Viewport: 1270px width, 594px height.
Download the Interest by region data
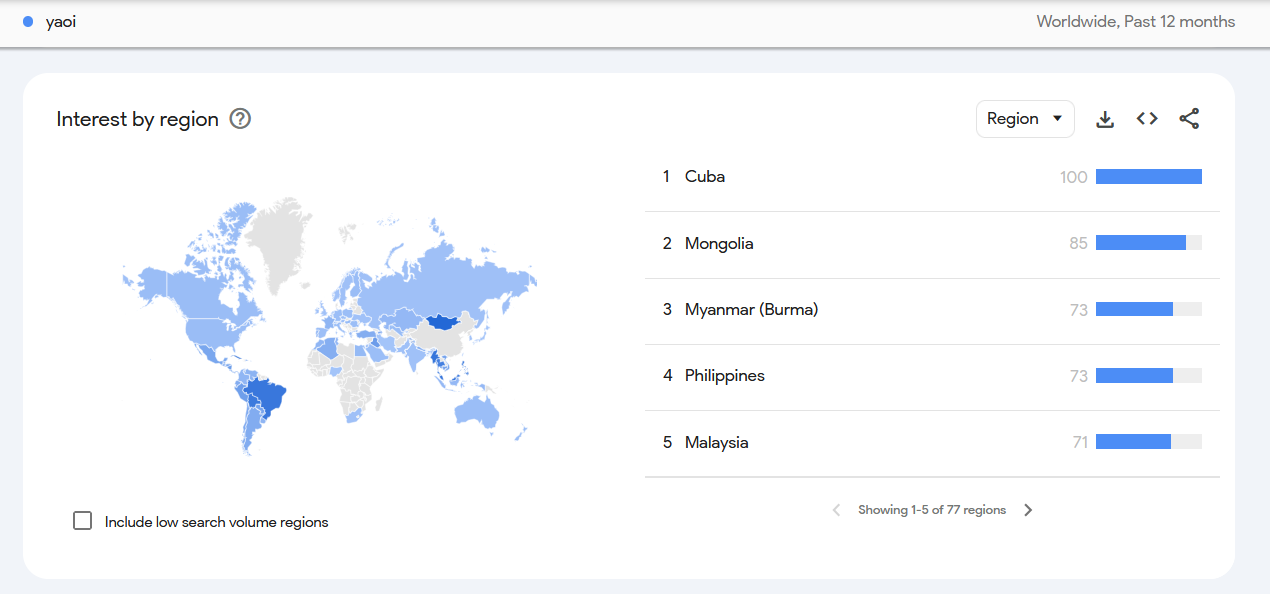(x=1105, y=119)
